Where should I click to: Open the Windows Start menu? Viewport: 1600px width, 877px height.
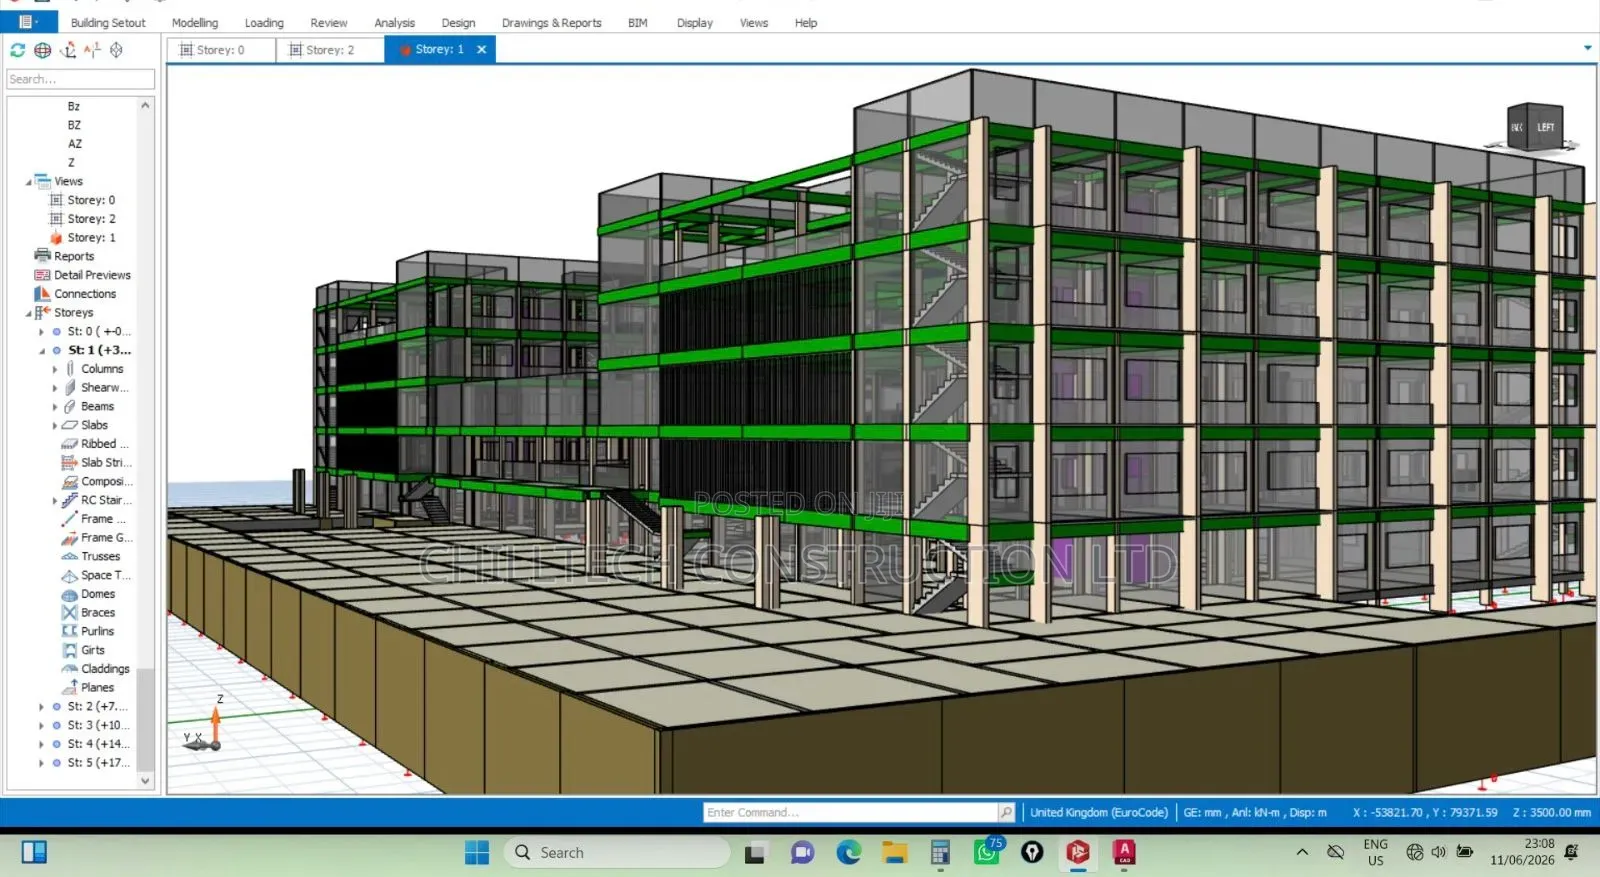tap(477, 853)
